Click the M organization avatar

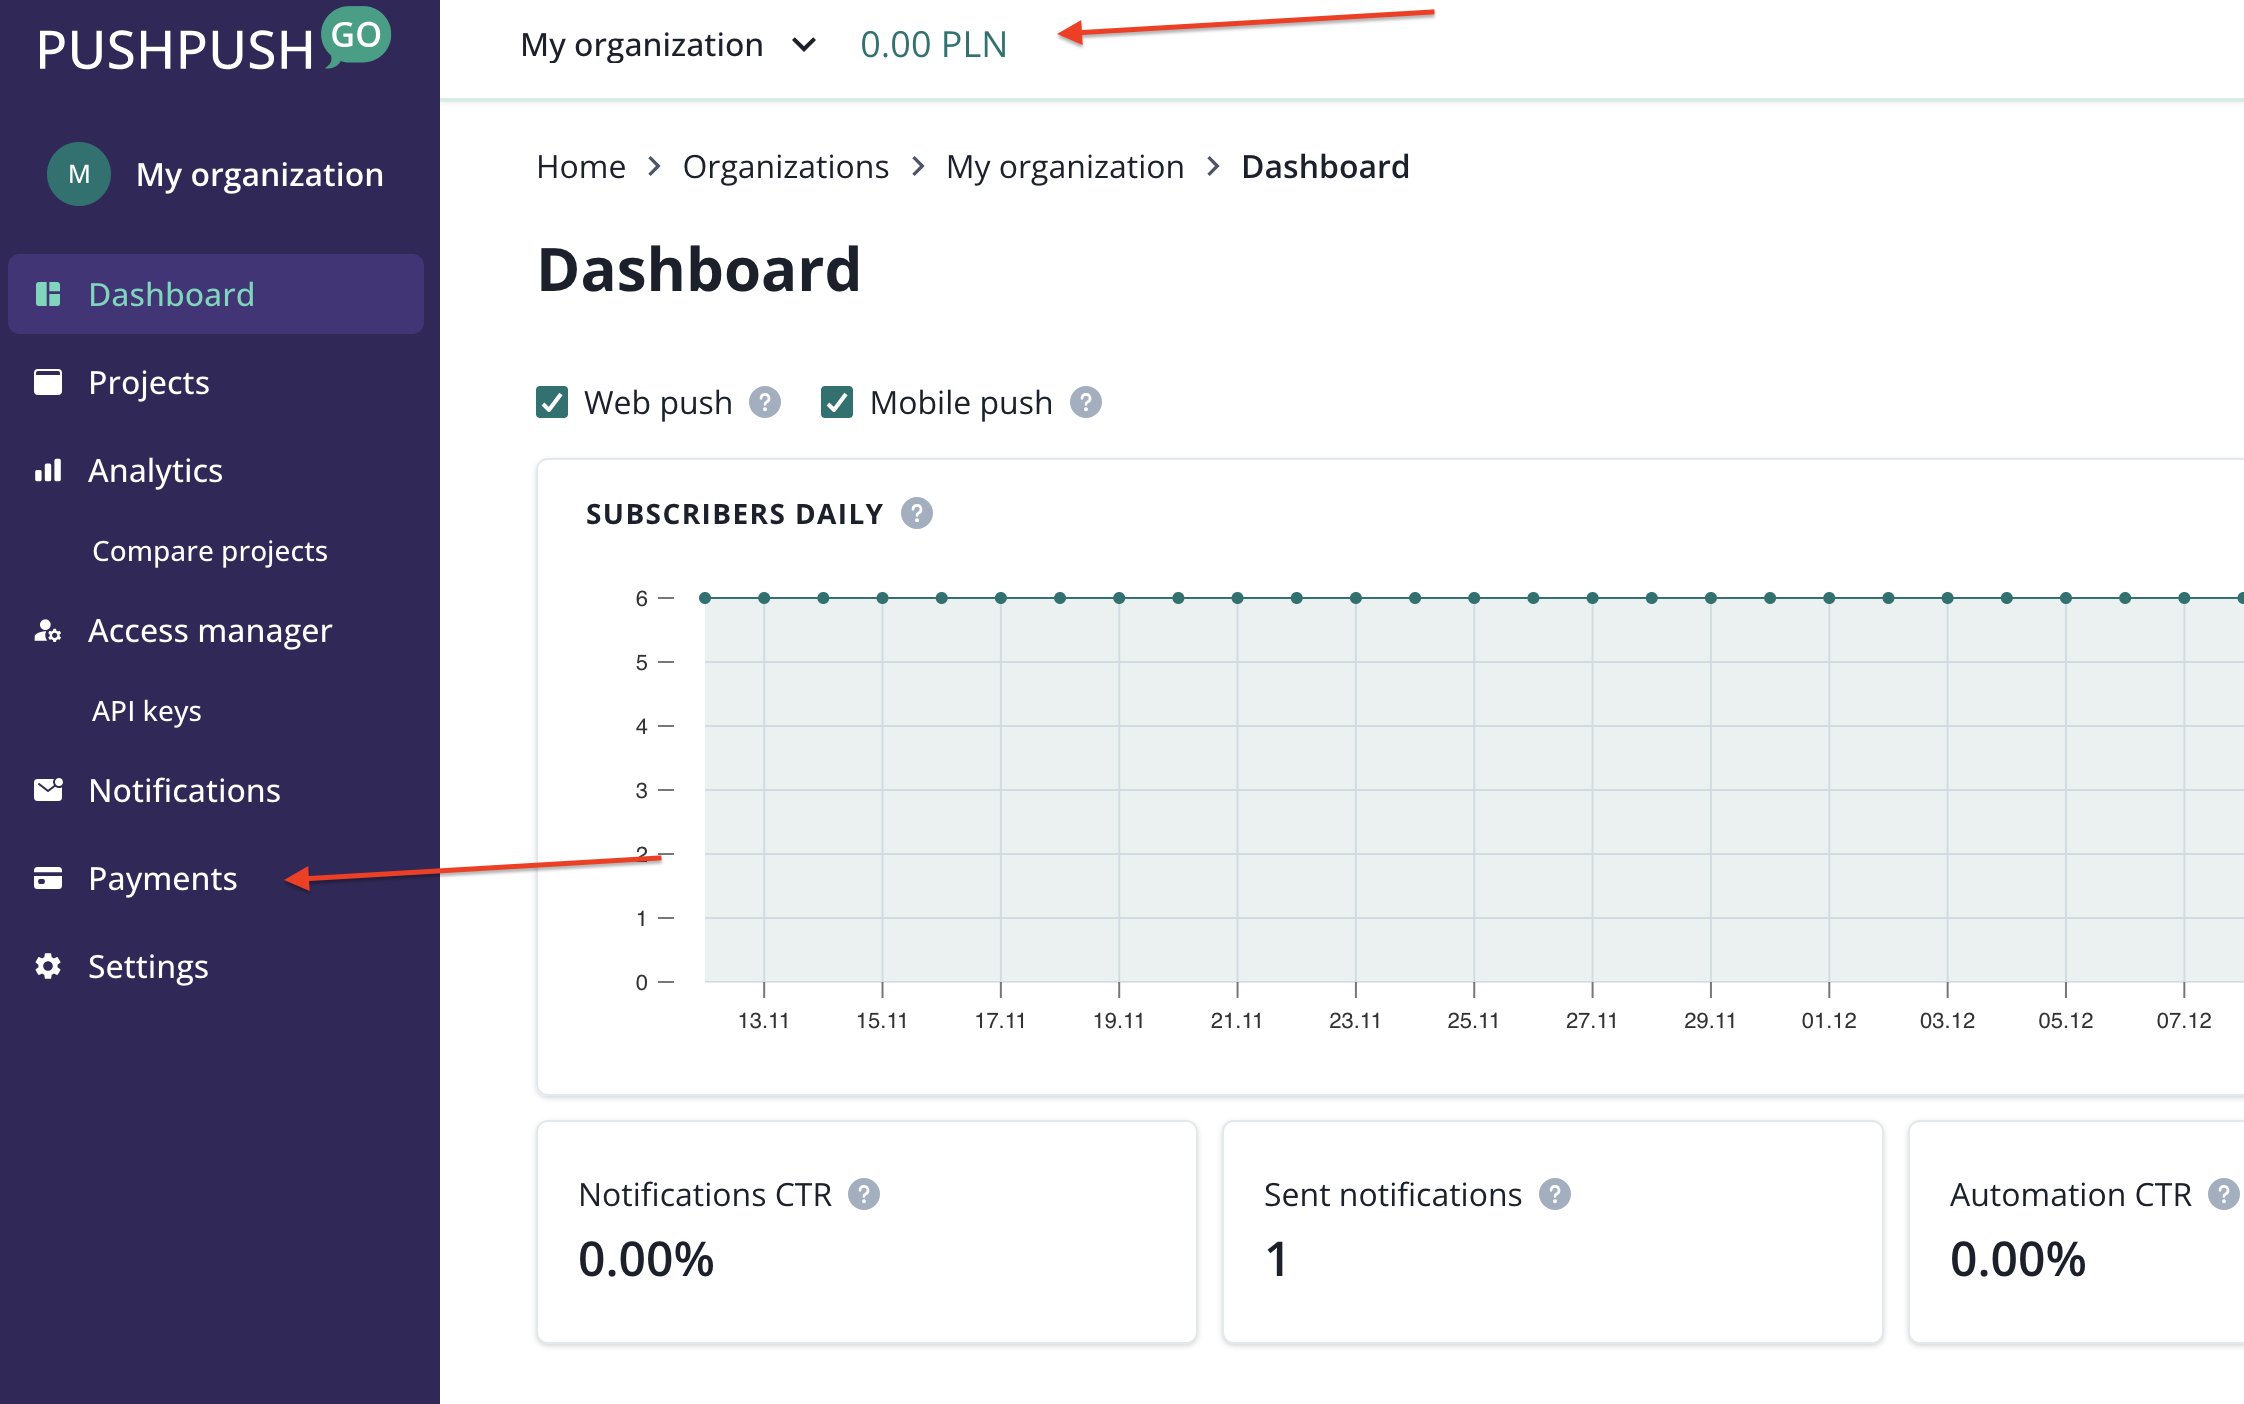(x=79, y=175)
